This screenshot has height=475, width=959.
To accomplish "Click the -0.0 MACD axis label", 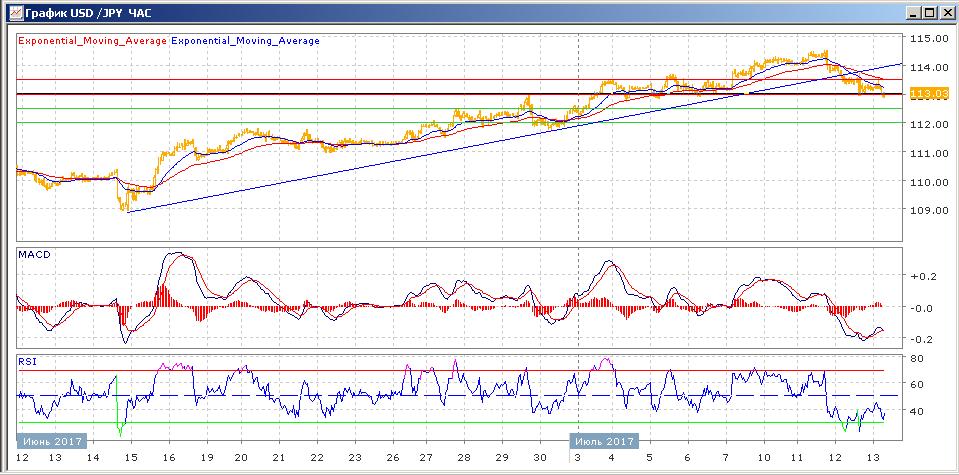I will coord(924,308).
